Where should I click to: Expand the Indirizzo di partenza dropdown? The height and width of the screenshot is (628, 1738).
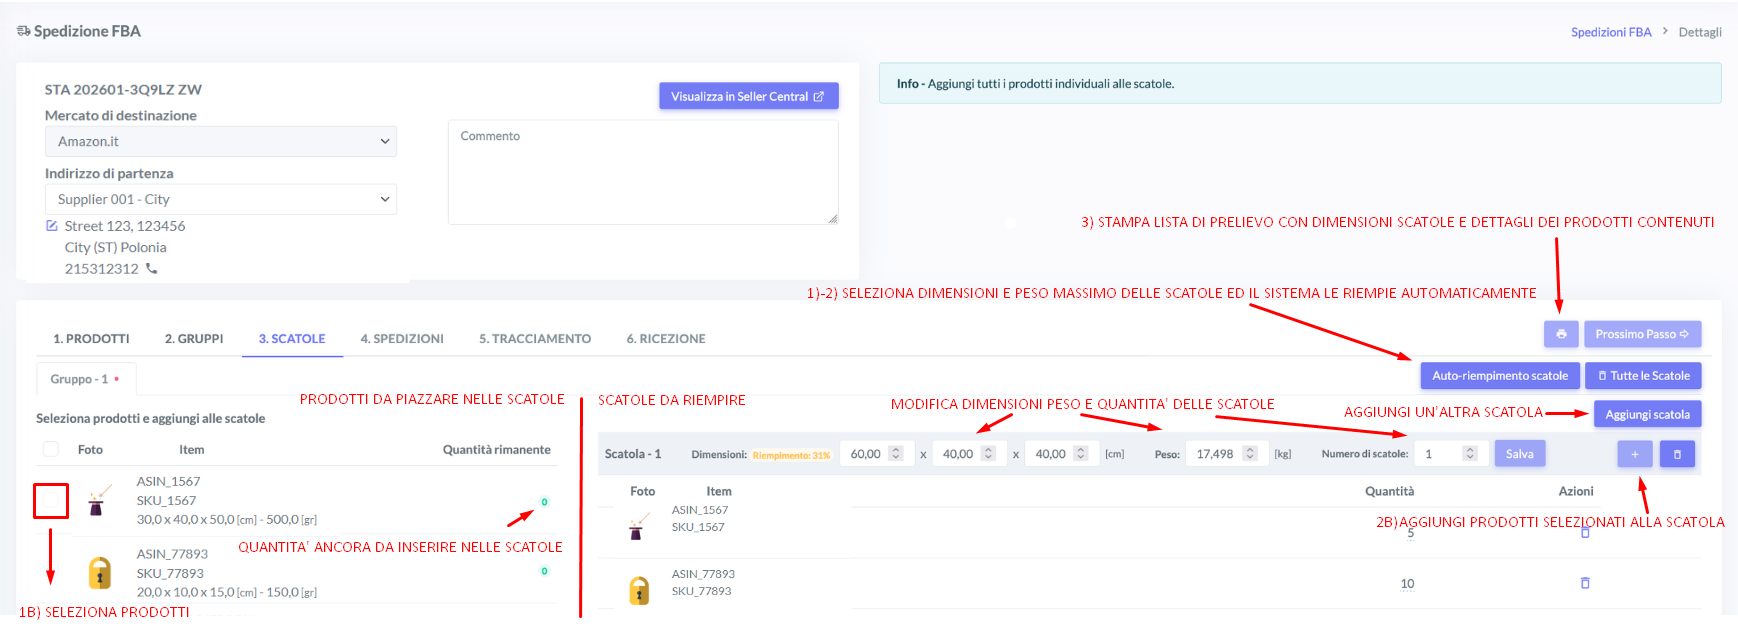coord(220,199)
